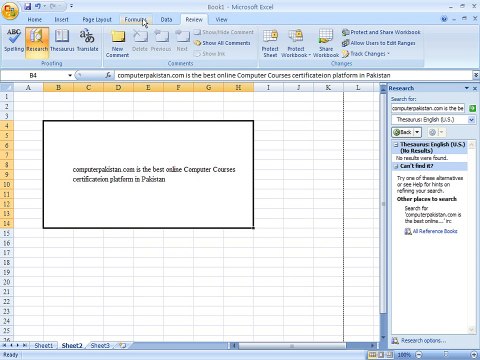This screenshot has height=360, width=480.
Task: Open the Name Box dropdown arrow
Action: pyautogui.click(x=70, y=75)
